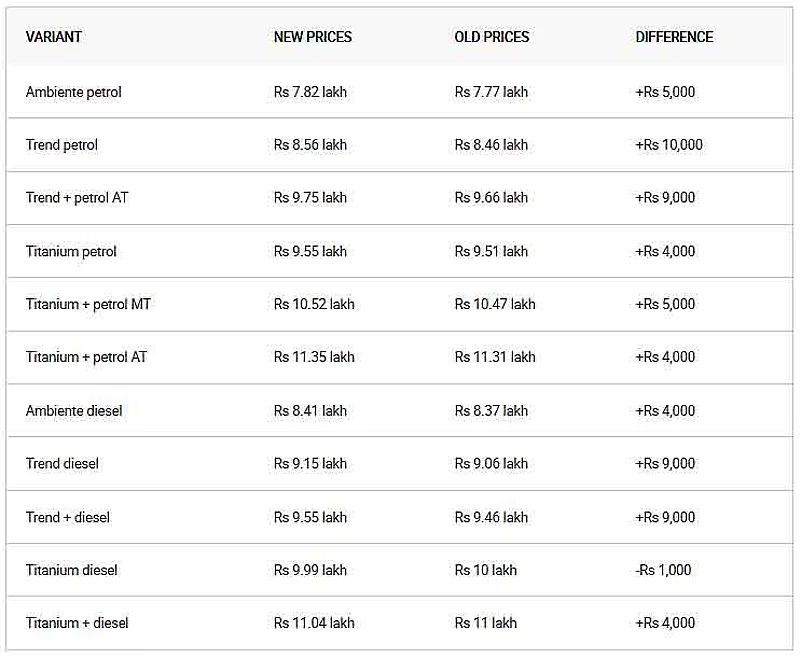Click the Titanium + diesel variant name
801x658 pixels.
pyautogui.click(x=77, y=623)
